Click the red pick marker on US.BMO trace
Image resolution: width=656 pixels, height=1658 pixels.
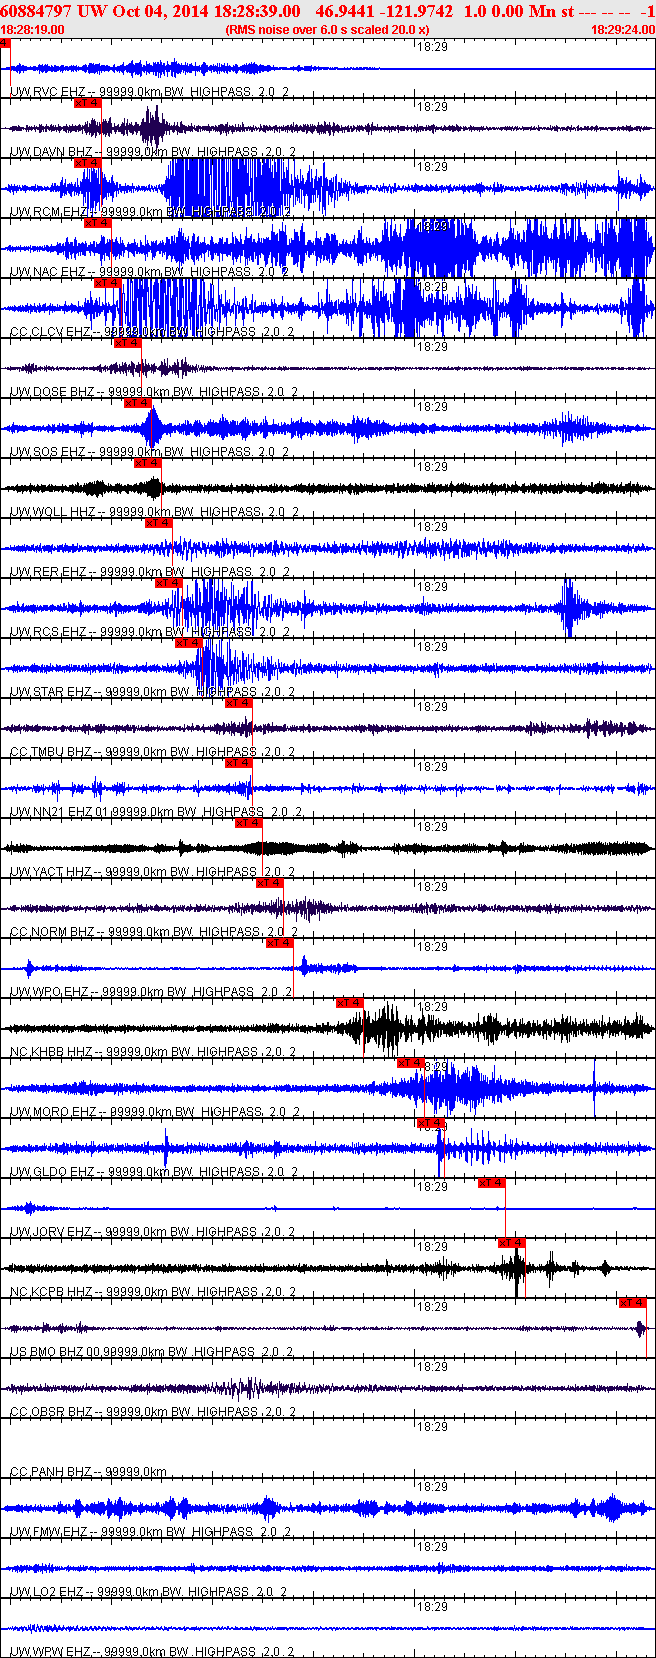coord(632,1302)
